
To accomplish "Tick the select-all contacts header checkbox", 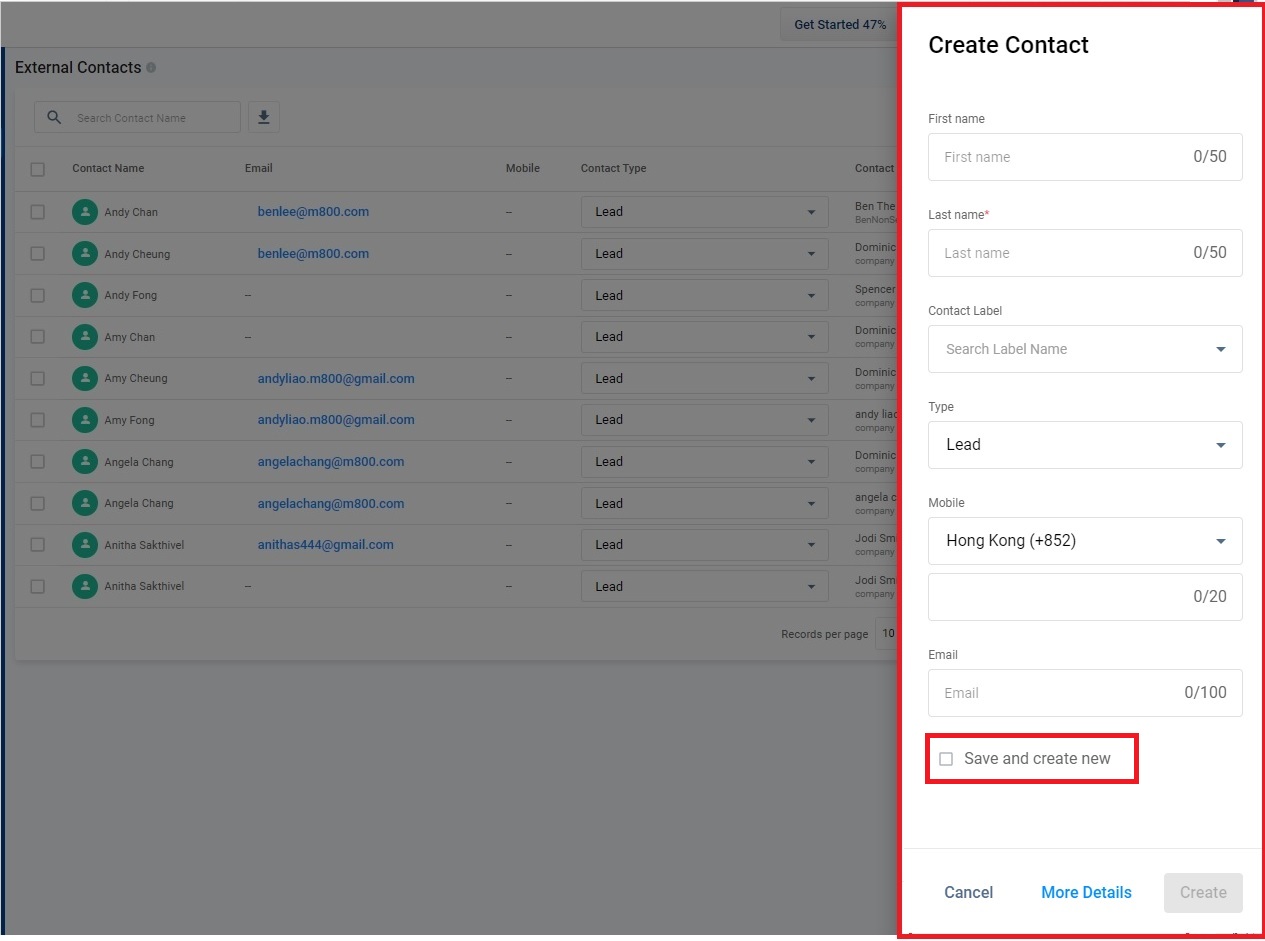I will coord(38,169).
